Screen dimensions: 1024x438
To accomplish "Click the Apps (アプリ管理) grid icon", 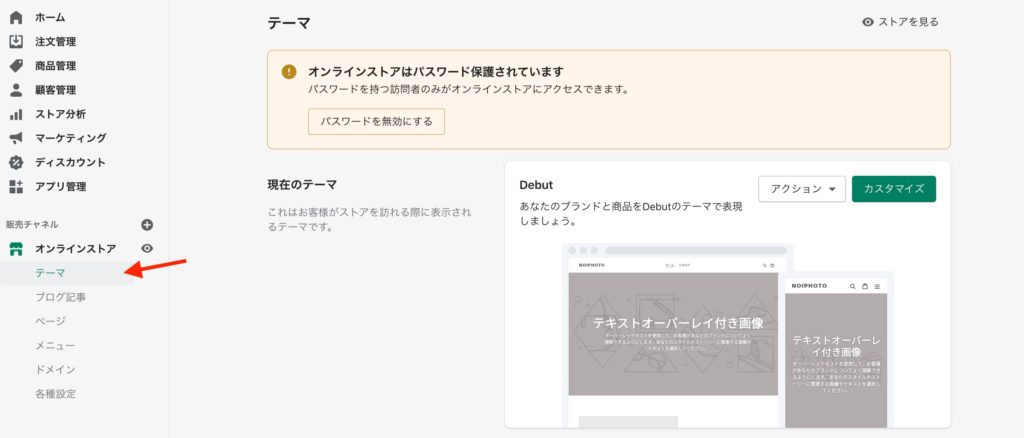I will pos(16,186).
